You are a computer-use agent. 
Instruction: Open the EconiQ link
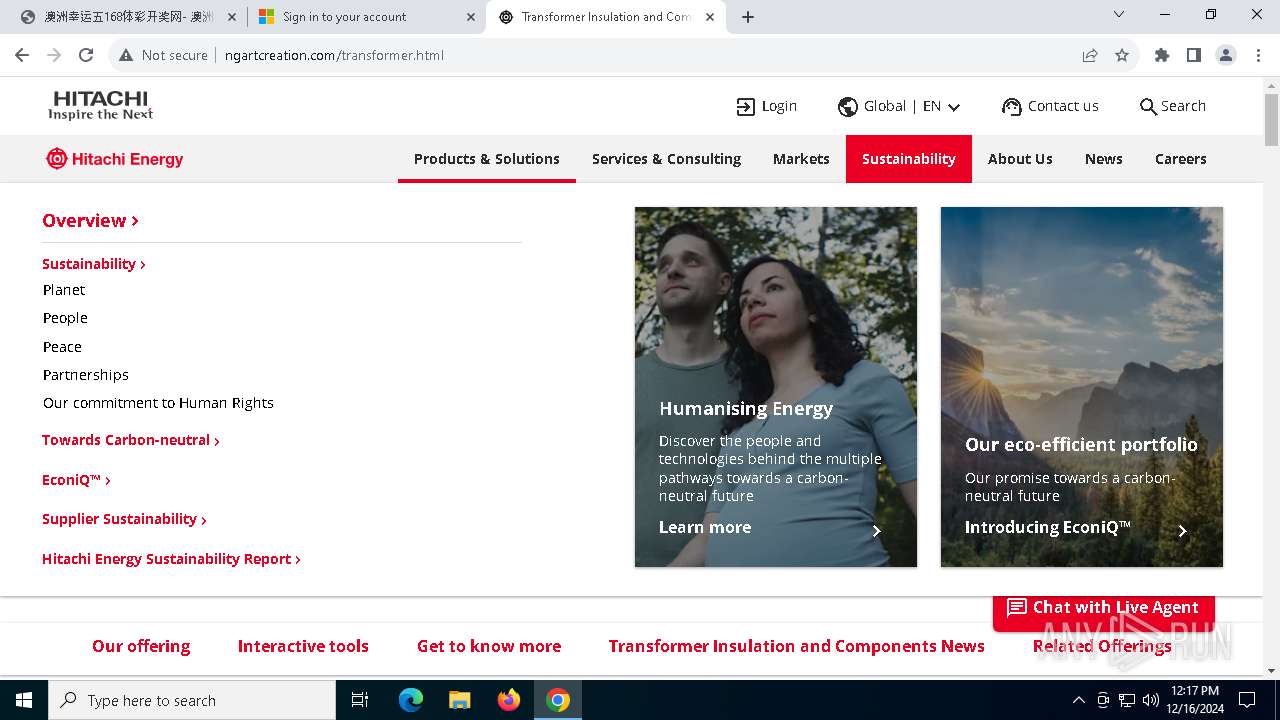pos(76,480)
